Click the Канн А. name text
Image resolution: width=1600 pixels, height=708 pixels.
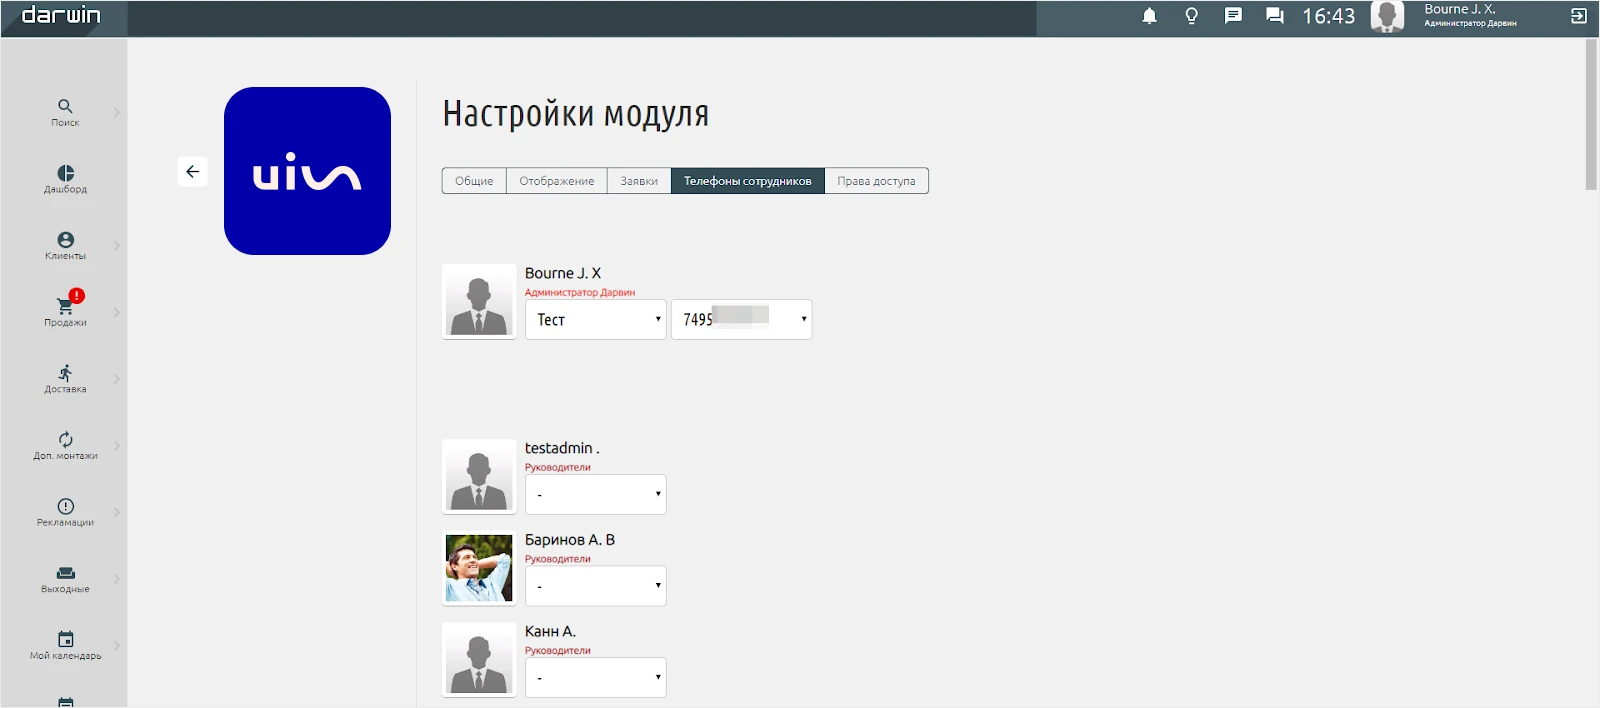click(550, 632)
